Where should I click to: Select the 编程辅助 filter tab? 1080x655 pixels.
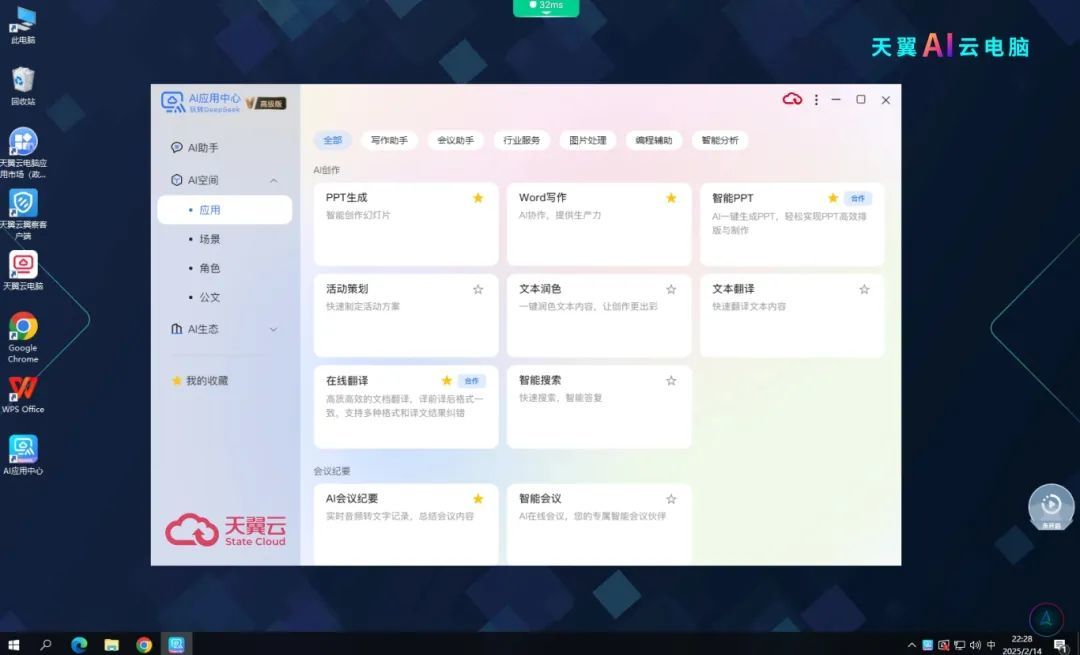tap(654, 141)
